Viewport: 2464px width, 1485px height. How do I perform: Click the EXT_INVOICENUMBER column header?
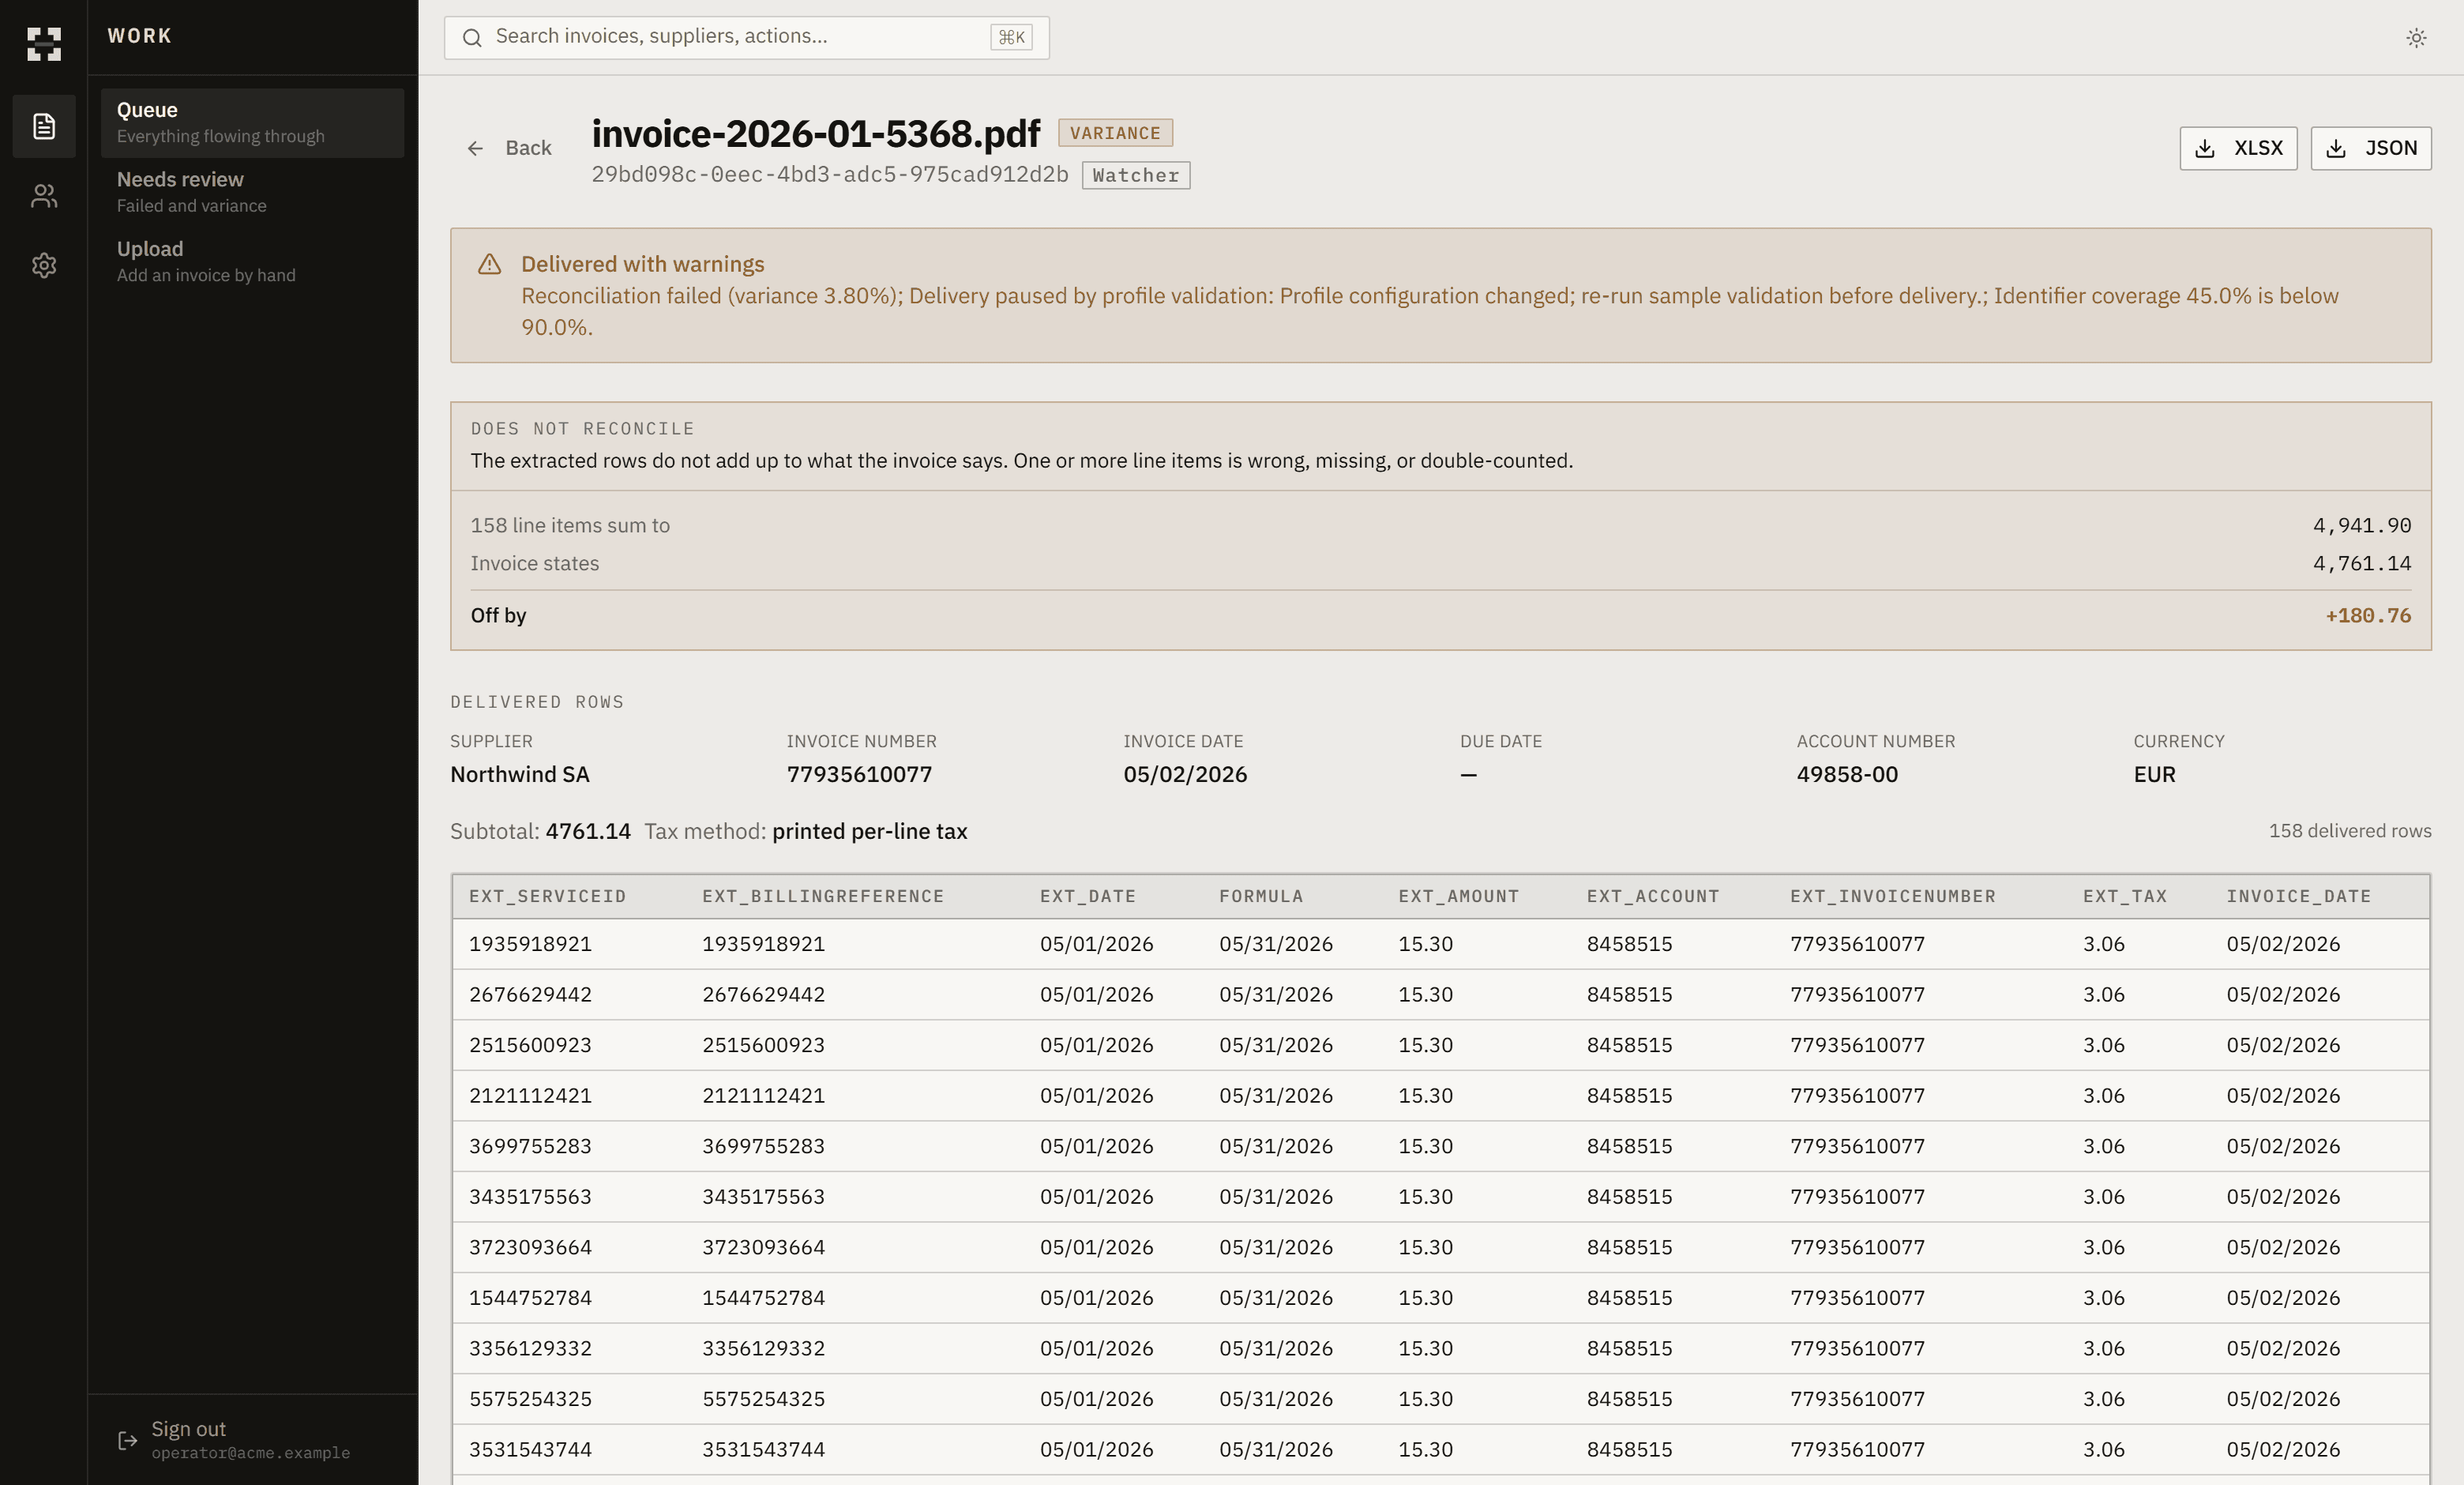coord(1893,896)
